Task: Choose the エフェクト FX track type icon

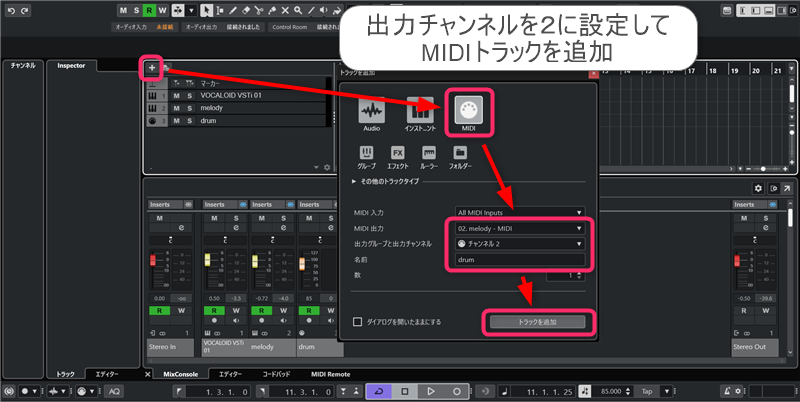Action: tap(397, 153)
